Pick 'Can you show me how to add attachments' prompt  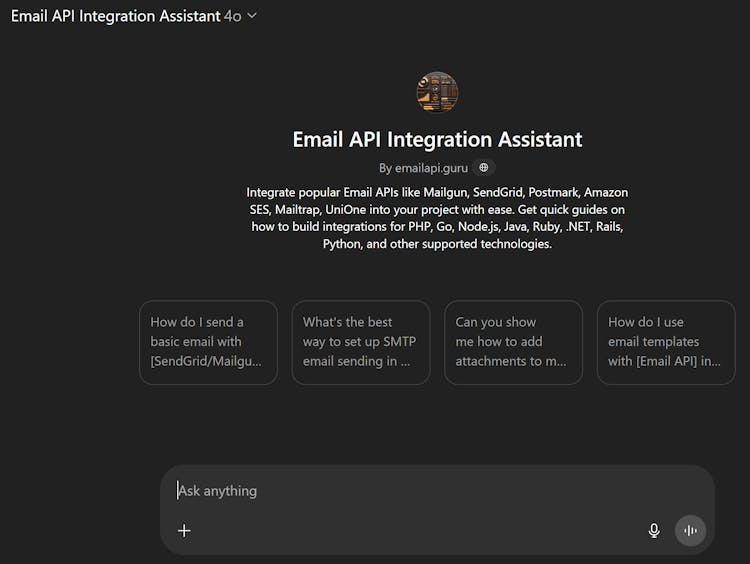point(513,342)
